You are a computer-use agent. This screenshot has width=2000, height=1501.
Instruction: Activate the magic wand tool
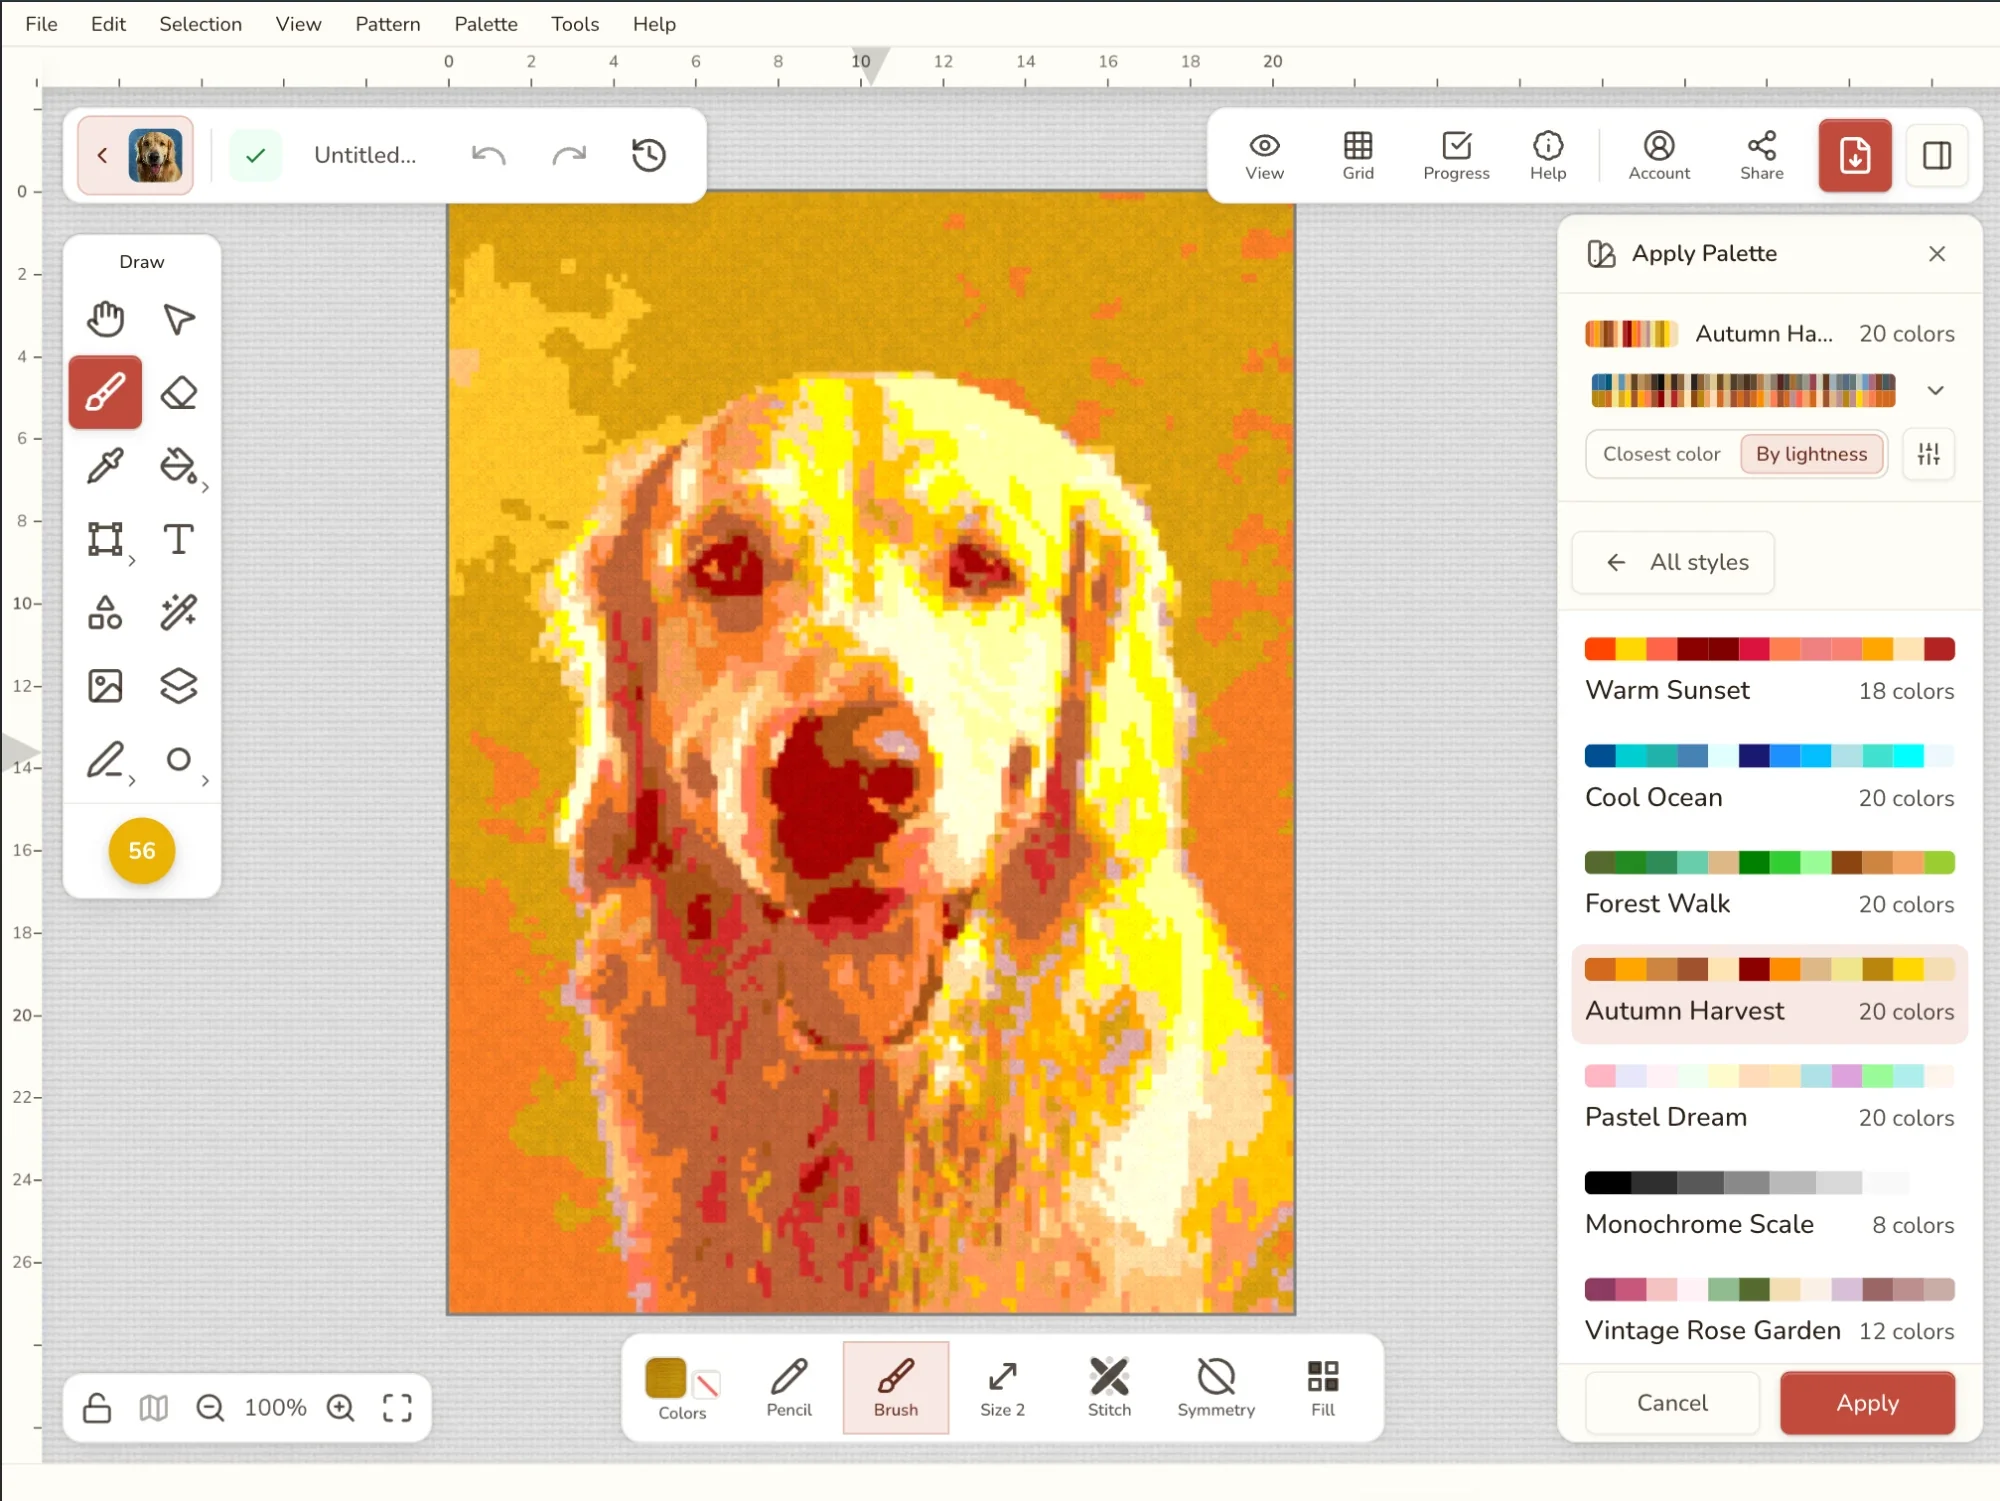[x=178, y=612]
